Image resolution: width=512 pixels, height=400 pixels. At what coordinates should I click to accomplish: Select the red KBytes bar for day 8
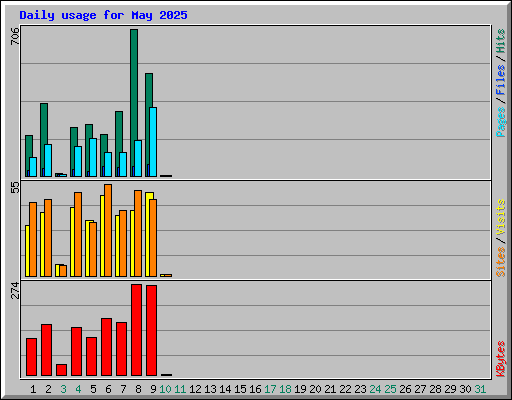tap(136, 330)
